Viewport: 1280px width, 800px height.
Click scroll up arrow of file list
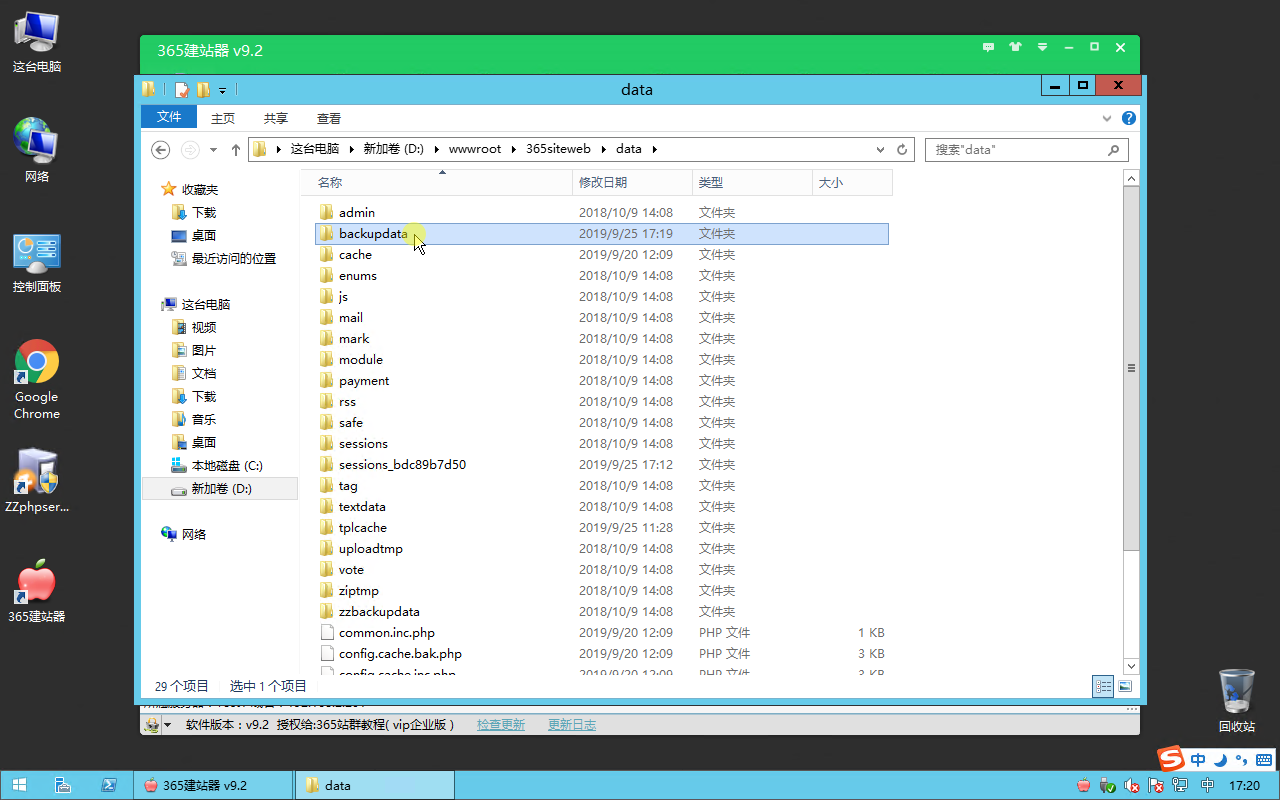coord(1131,178)
